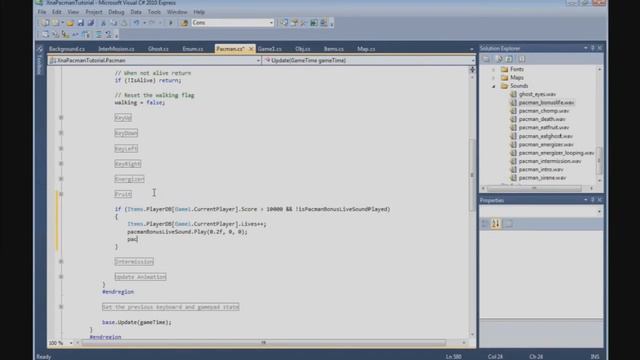Select pacman_death.wav in Solution Explorer
This screenshot has width=640, height=360.
[x=542, y=120]
